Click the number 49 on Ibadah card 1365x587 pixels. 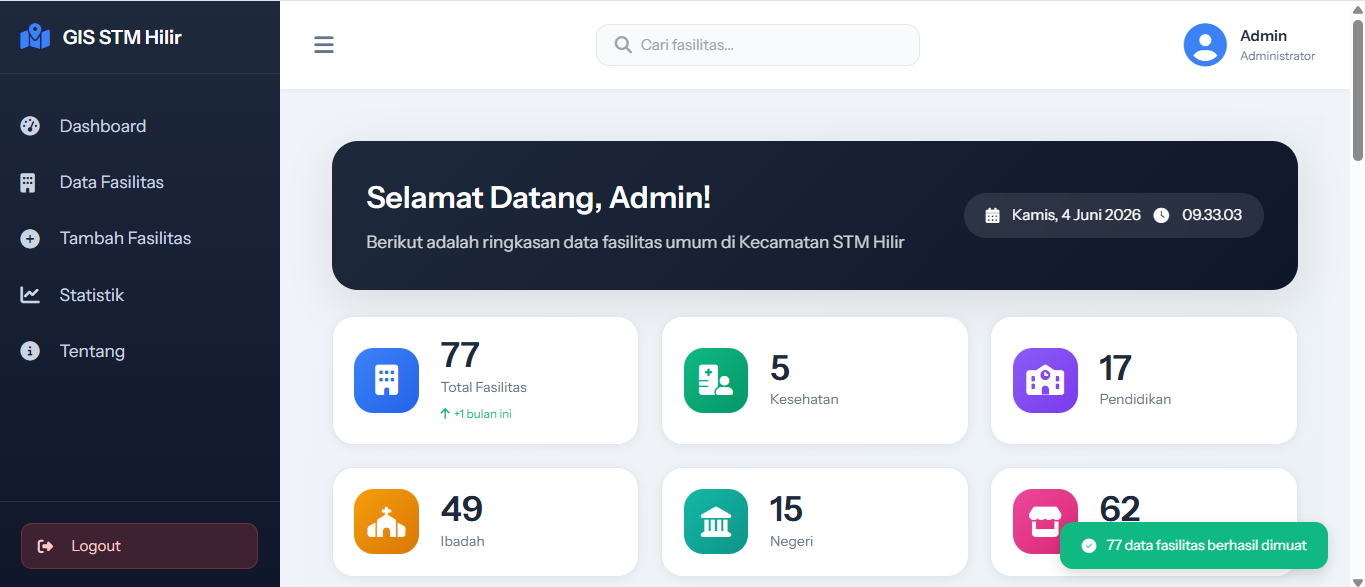coord(462,509)
